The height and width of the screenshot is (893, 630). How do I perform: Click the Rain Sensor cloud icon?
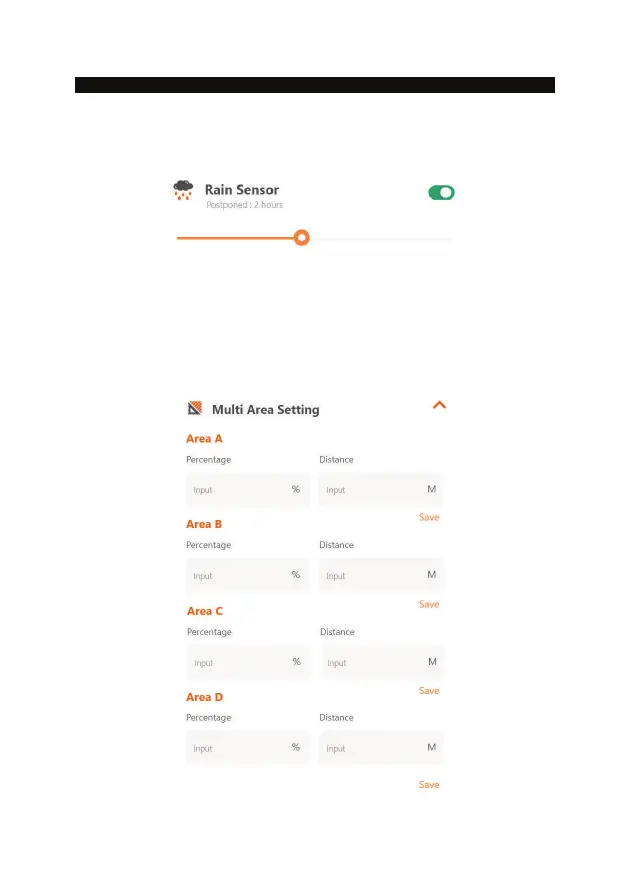click(183, 190)
